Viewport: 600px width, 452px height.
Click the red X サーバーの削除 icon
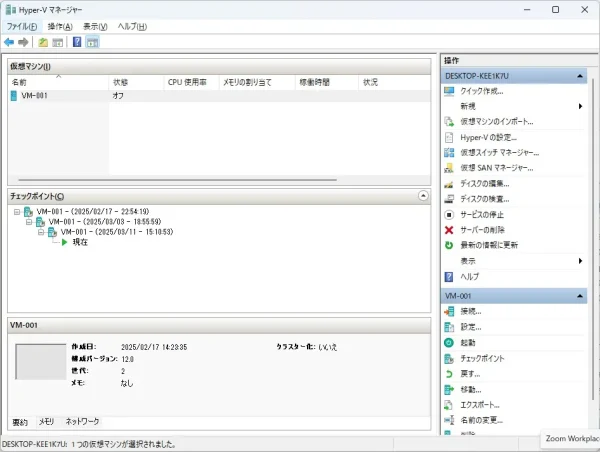click(449, 230)
